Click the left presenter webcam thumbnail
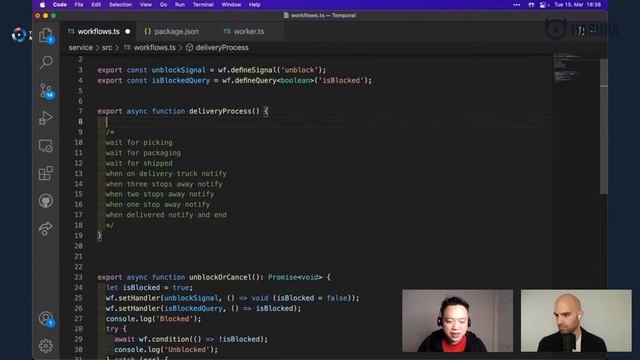Screen dimensions: 640x360 [x=458, y=321]
